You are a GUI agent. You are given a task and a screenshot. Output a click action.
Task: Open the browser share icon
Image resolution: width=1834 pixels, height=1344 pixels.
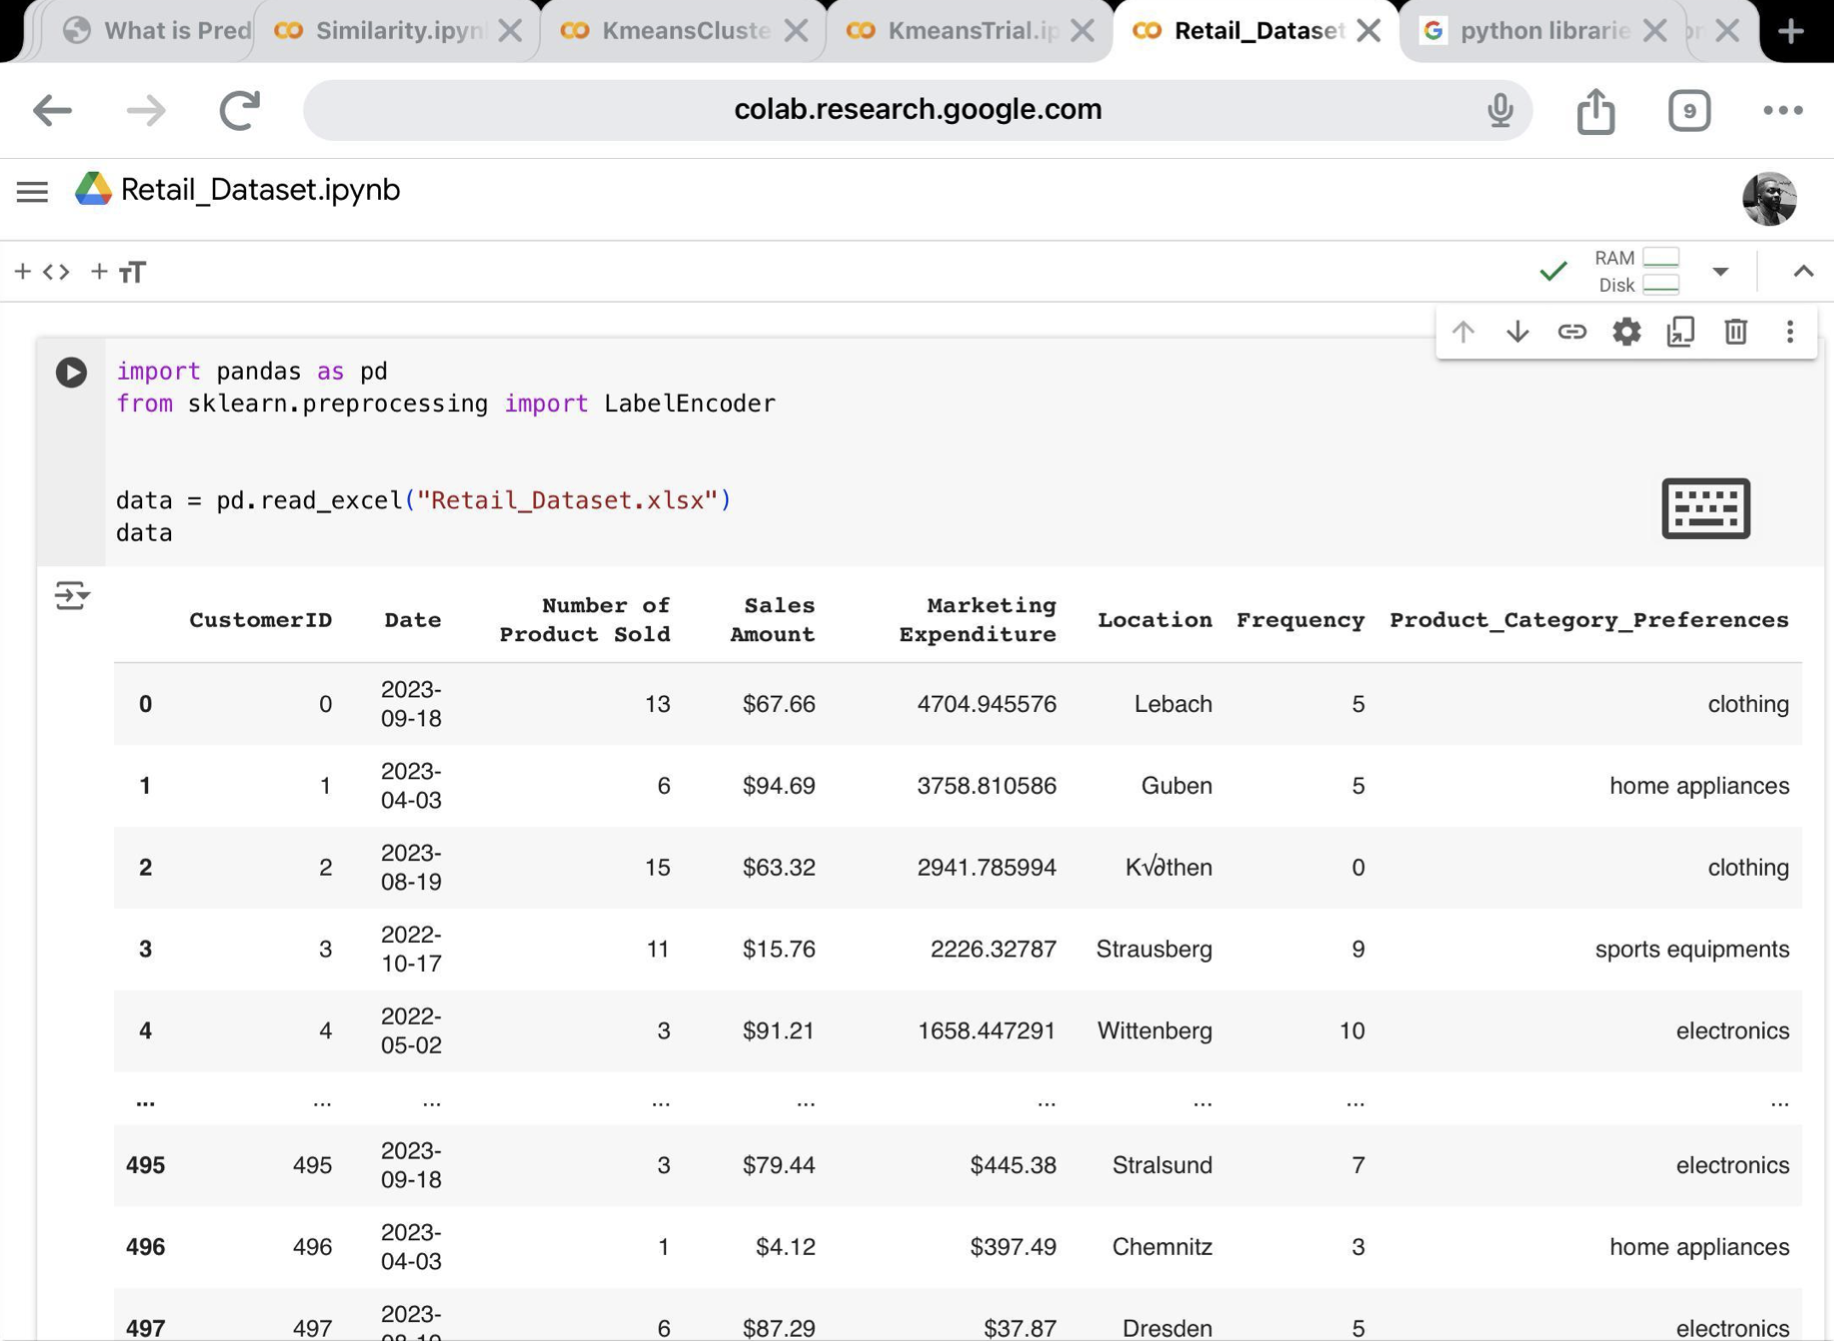coord(1595,110)
